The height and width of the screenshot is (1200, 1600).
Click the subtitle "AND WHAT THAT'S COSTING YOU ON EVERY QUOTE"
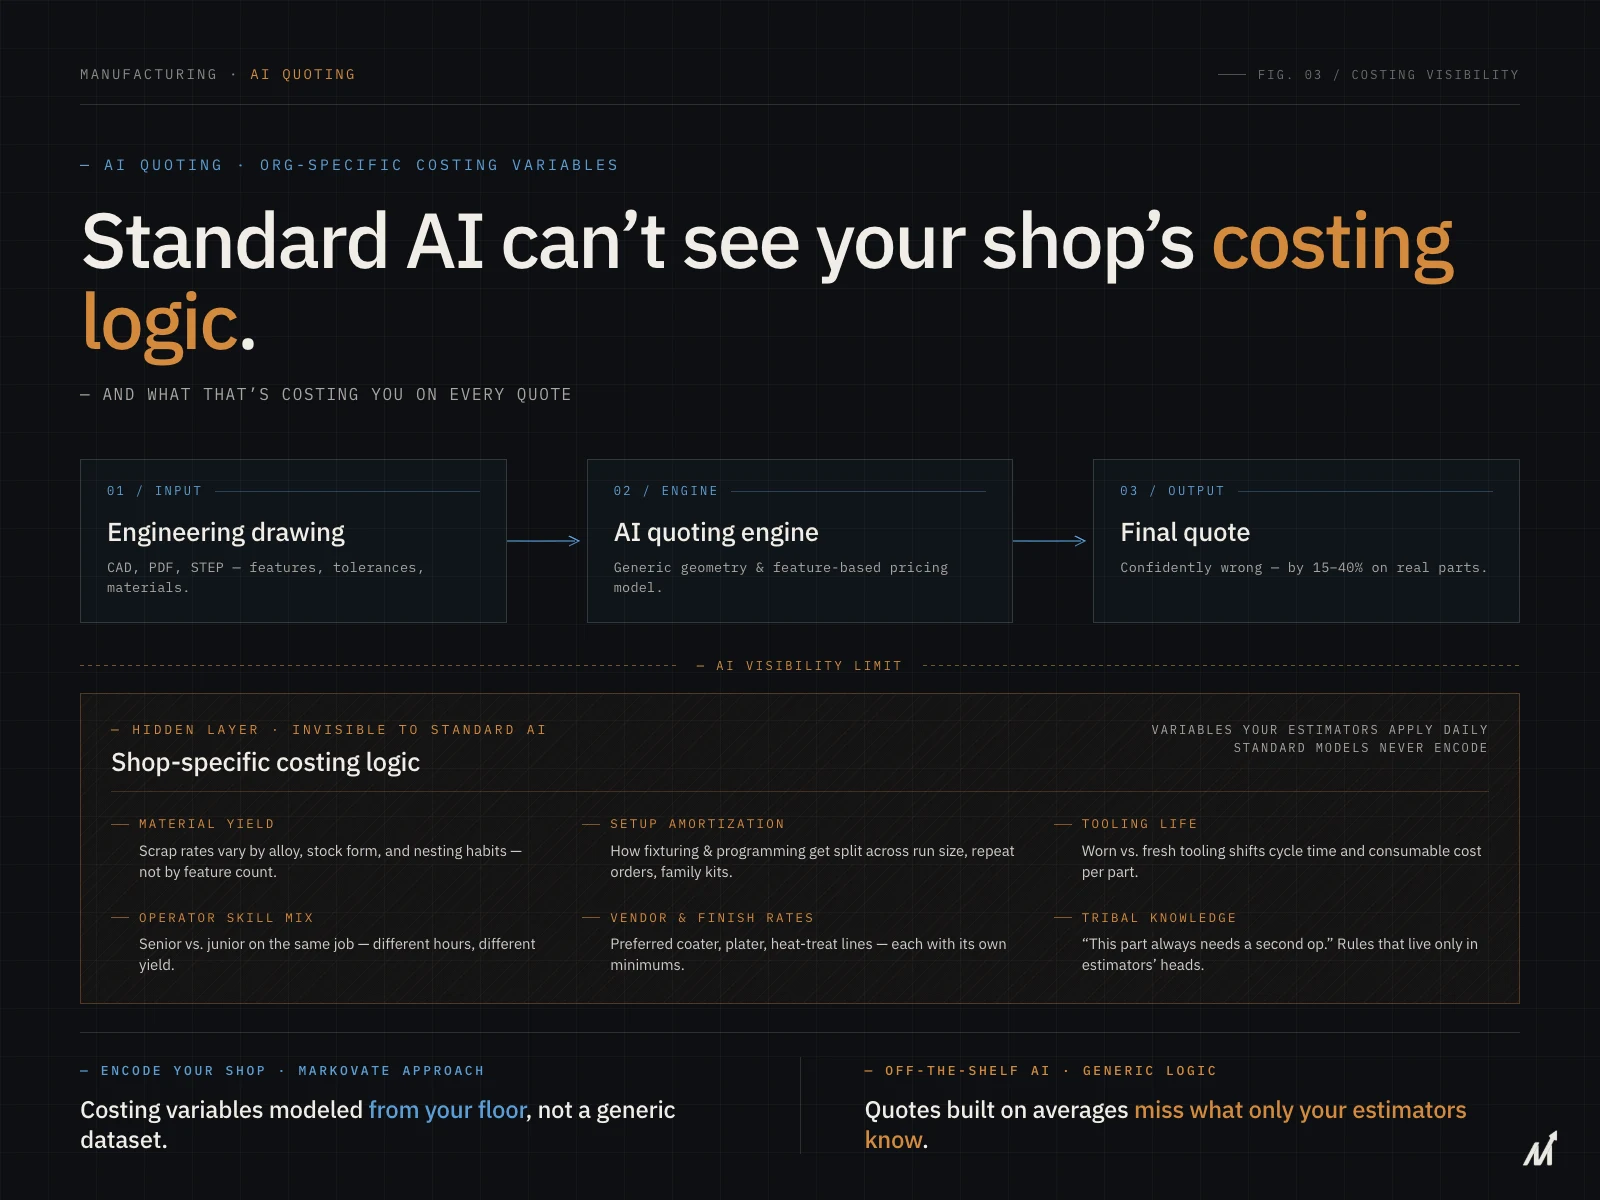pos(337,395)
